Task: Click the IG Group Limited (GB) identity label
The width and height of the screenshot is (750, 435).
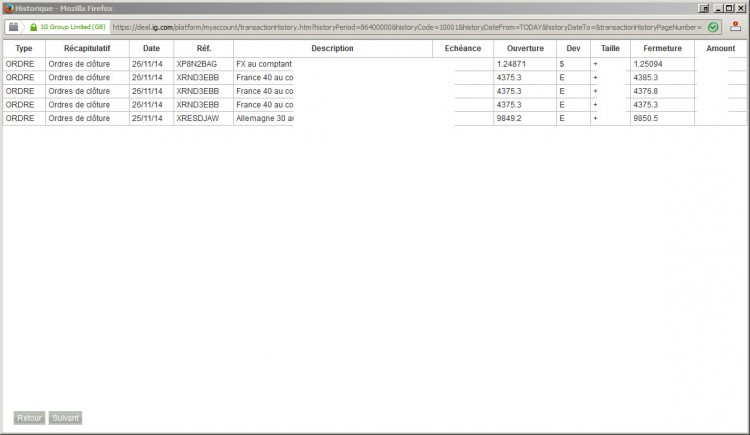Action: [73, 27]
